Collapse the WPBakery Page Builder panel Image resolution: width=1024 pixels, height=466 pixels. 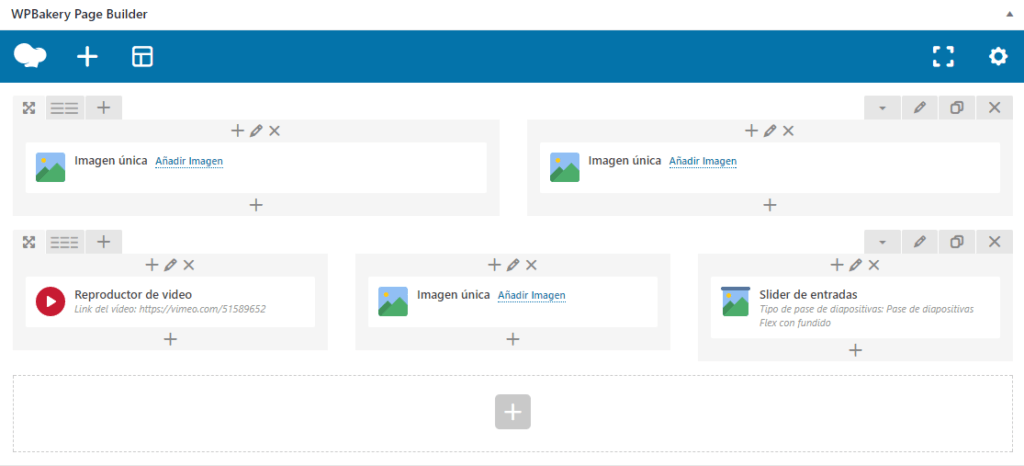(x=1009, y=15)
